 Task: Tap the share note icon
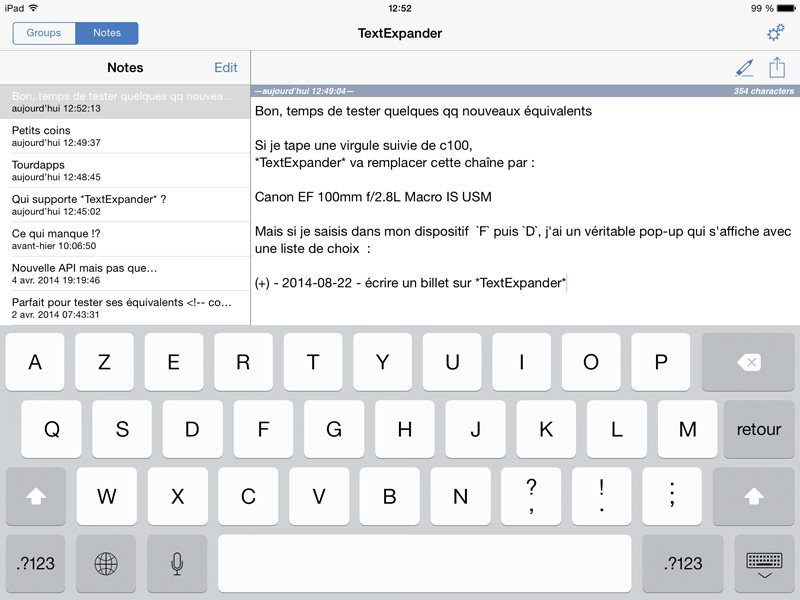pyautogui.click(x=777, y=67)
